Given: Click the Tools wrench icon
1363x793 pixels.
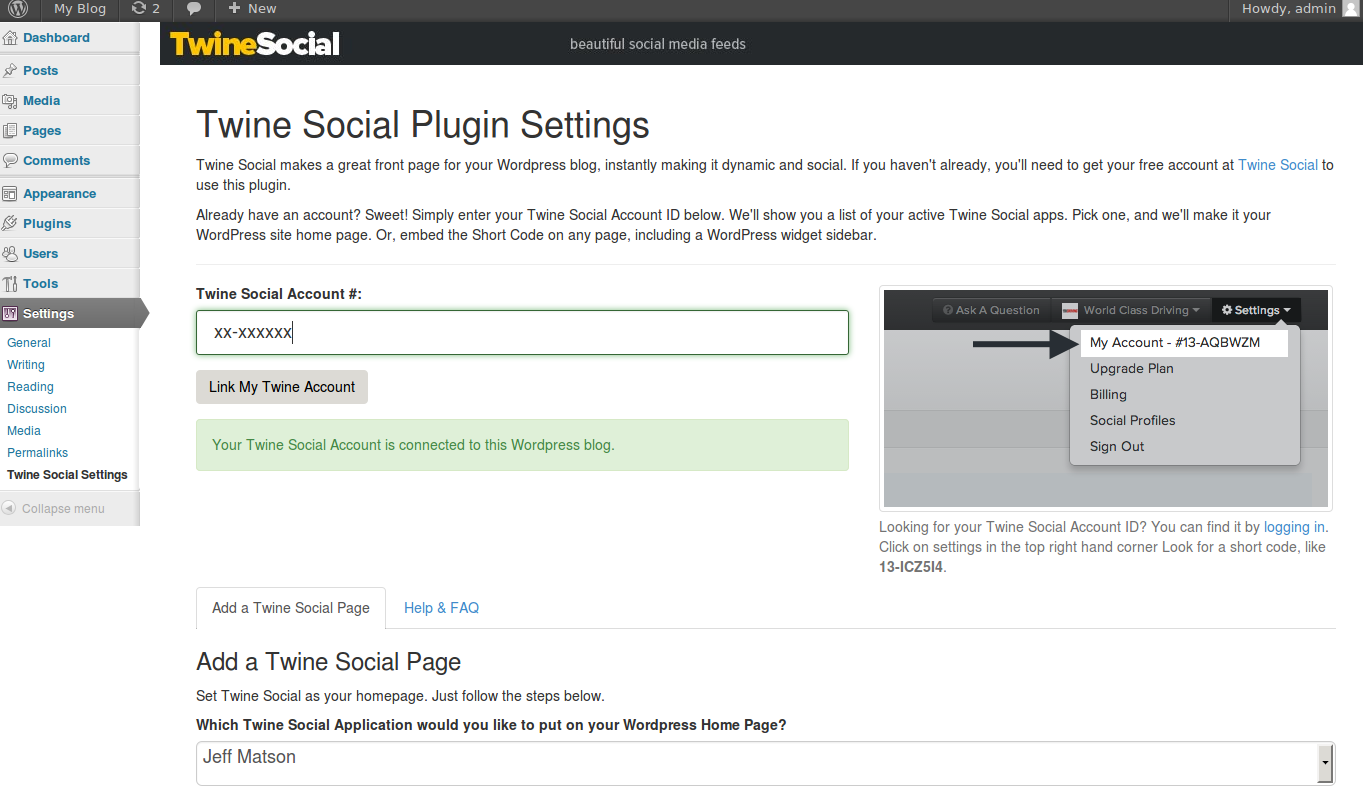Looking at the screenshot, I should click(14, 283).
